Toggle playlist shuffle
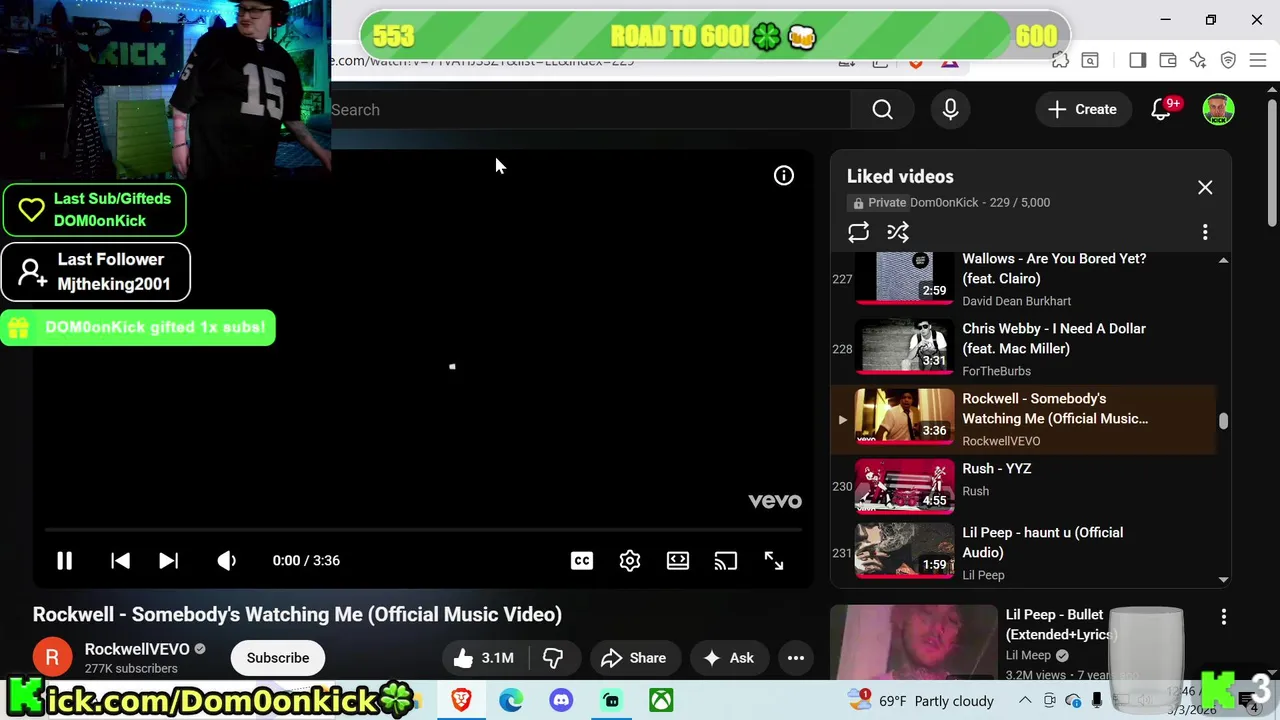This screenshot has width=1280, height=720. point(898,232)
